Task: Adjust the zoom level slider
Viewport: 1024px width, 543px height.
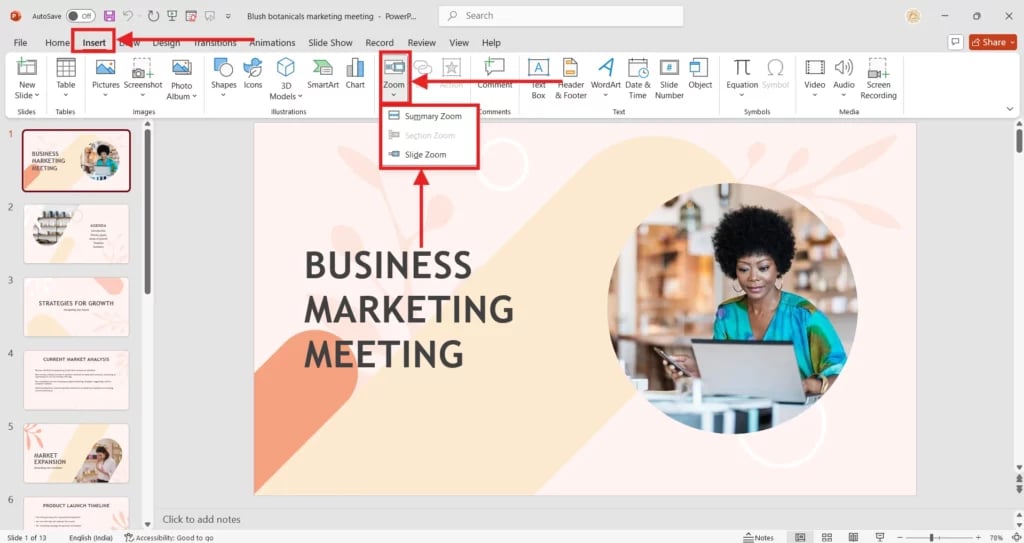Action: point(931,537)
